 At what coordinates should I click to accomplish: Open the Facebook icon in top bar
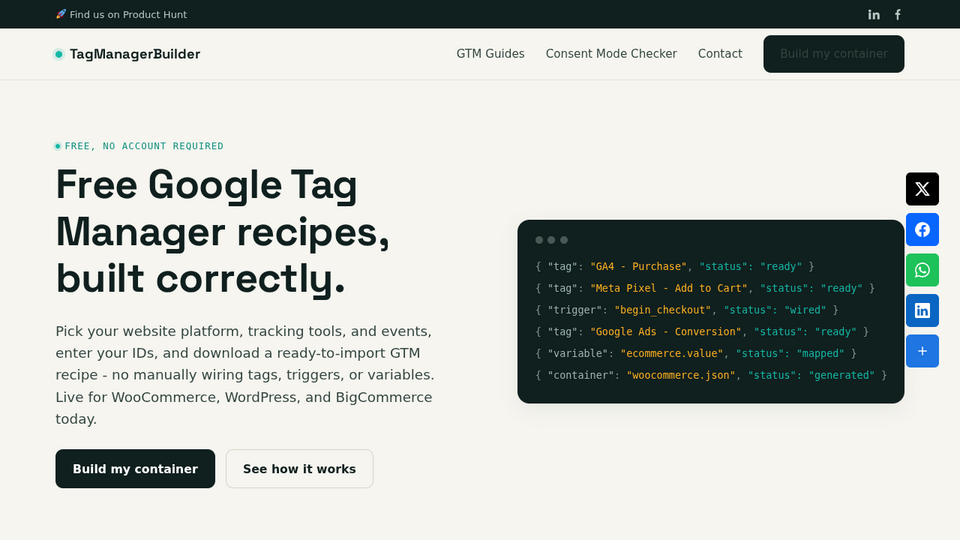click(898, 15)
